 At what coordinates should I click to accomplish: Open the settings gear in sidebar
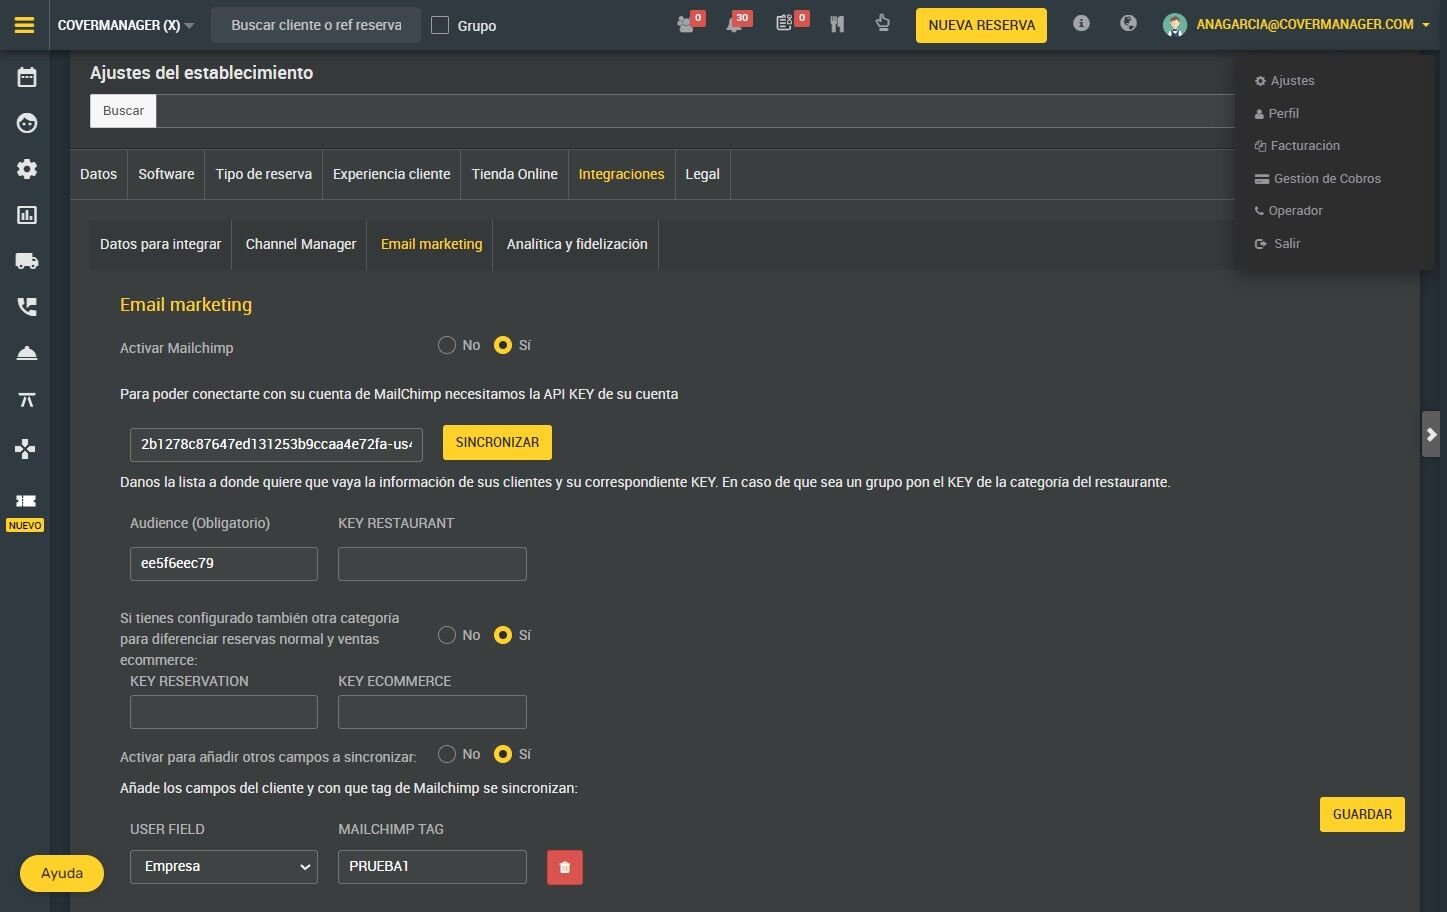click(x=27, y=169)
